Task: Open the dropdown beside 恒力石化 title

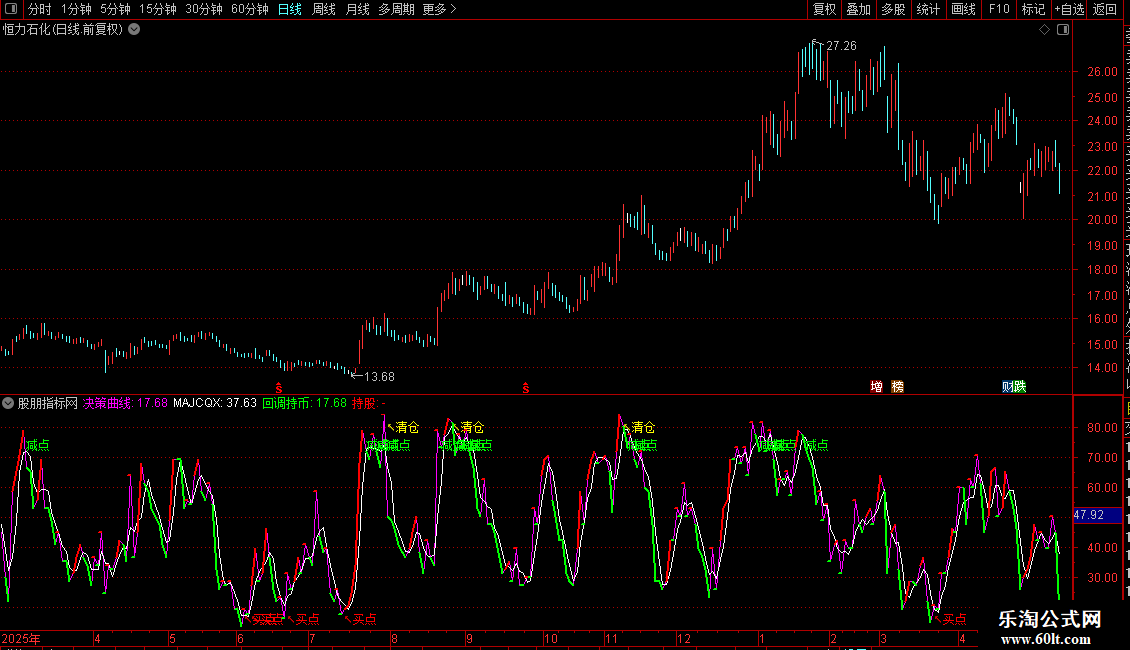Action: 134,30
